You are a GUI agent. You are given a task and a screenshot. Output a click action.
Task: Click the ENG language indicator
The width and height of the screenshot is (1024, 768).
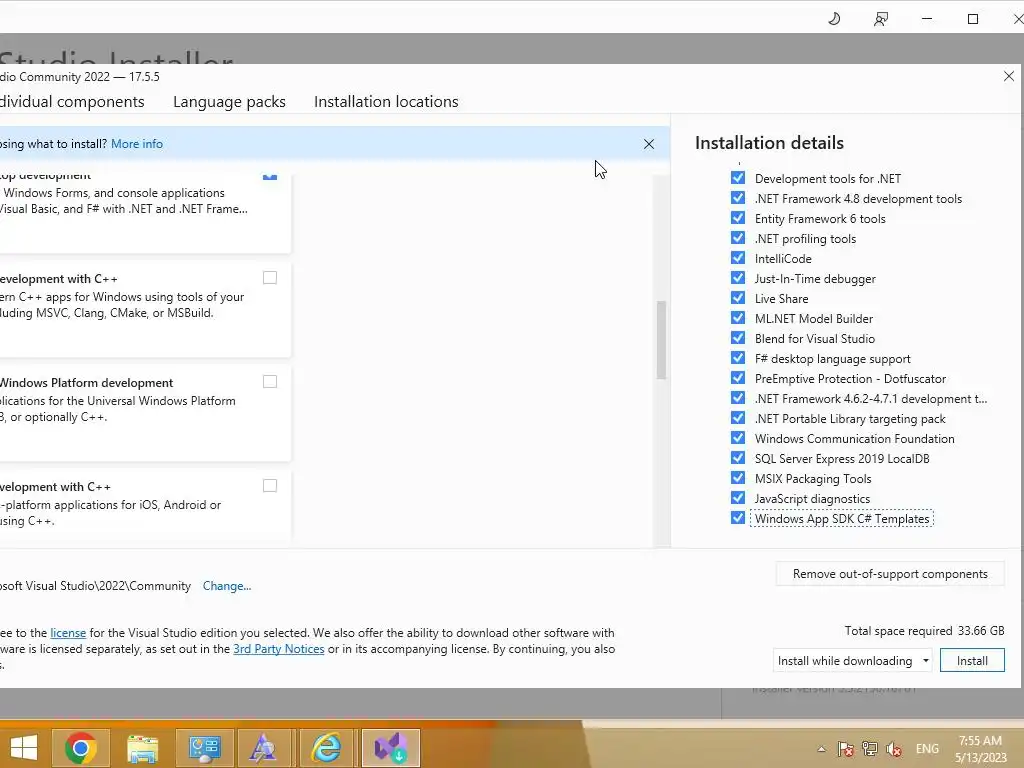(x=927, y=749)
